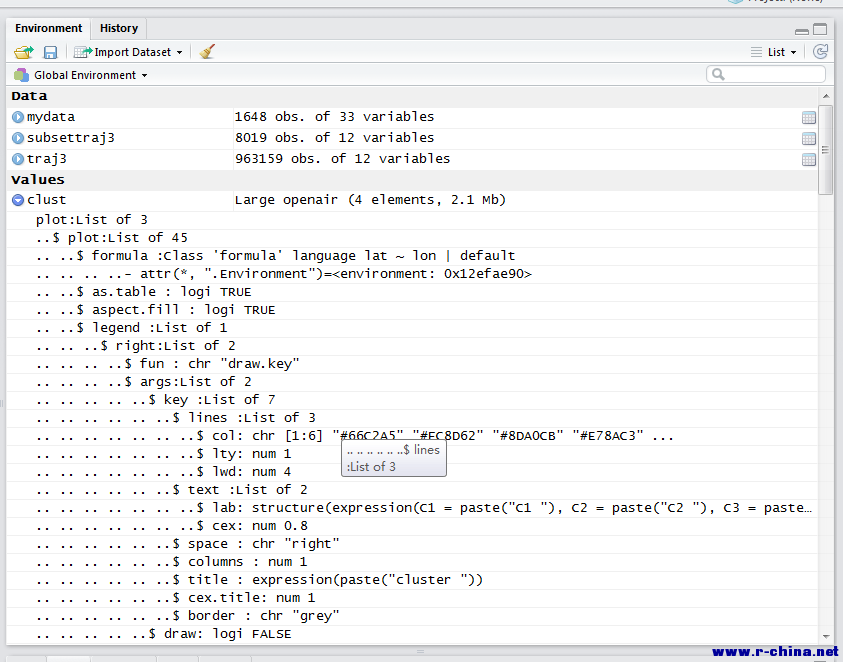Click the Data section header

[x=412, y=96]
